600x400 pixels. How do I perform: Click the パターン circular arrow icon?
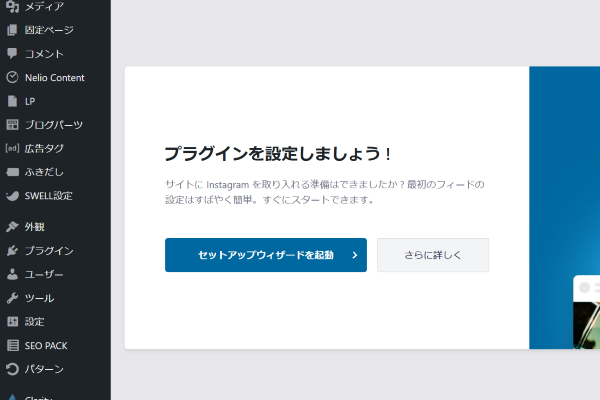click(x=12, y=369)
